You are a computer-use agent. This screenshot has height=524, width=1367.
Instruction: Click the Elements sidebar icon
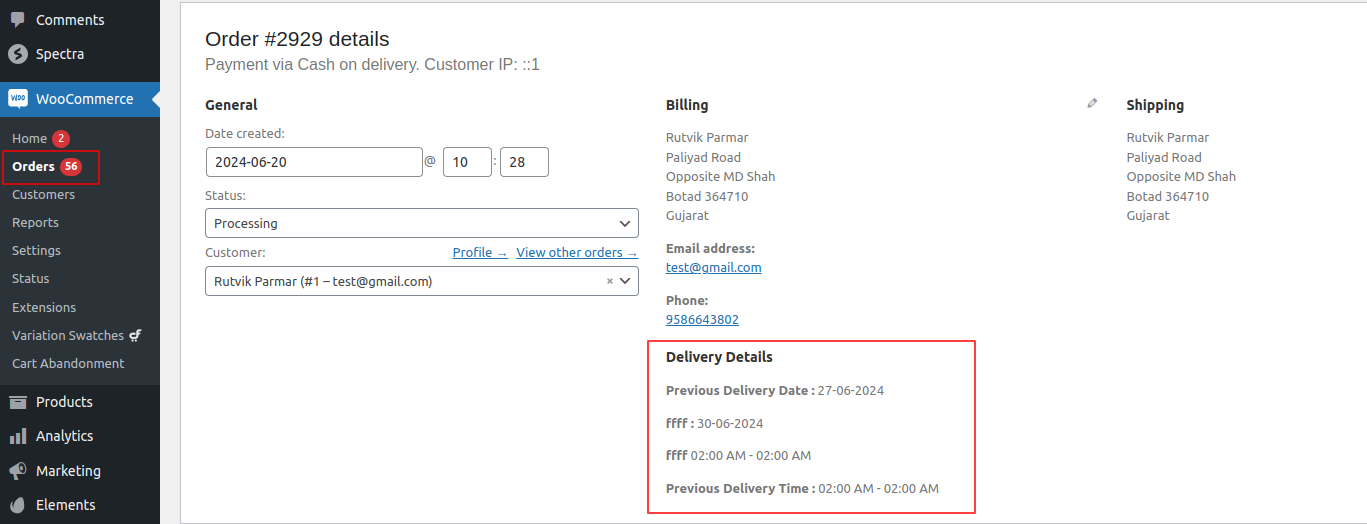point(17,505)
